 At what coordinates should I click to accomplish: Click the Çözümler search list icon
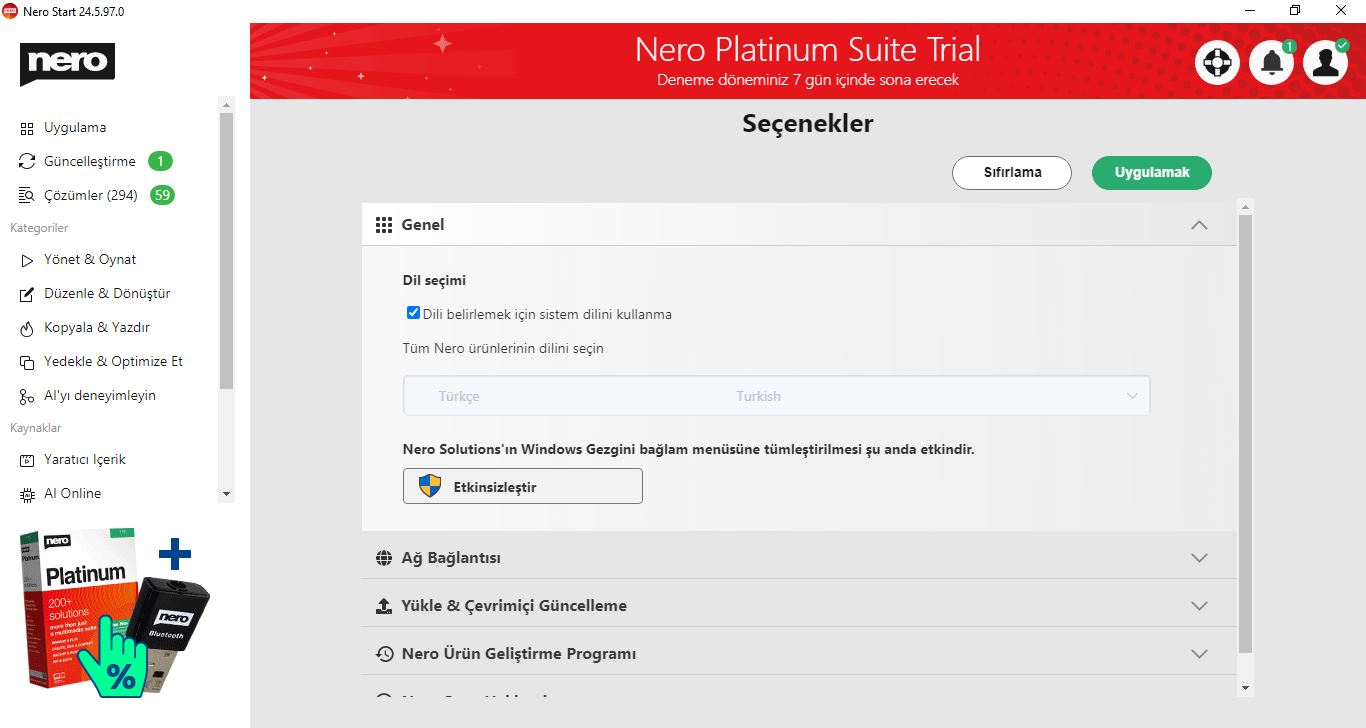[x=27, y=196]
